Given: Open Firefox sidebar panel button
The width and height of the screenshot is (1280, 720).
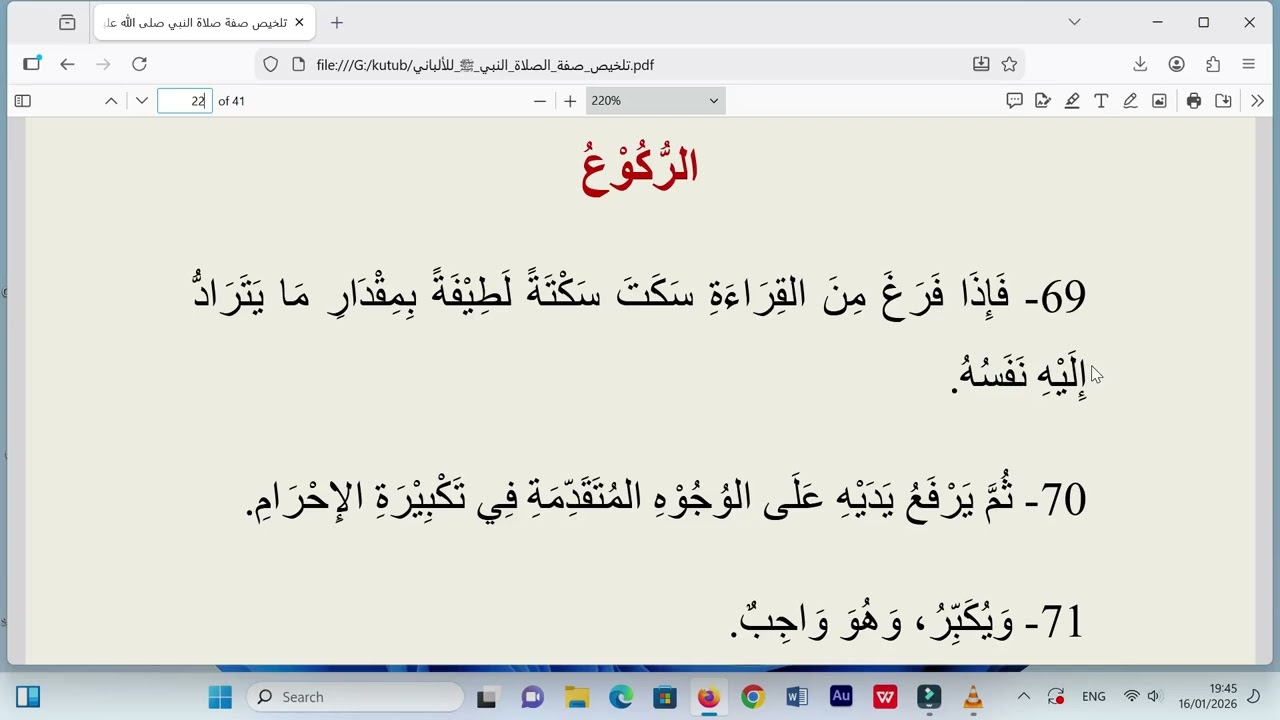Looking at the screenshot, I should (31, 64).
